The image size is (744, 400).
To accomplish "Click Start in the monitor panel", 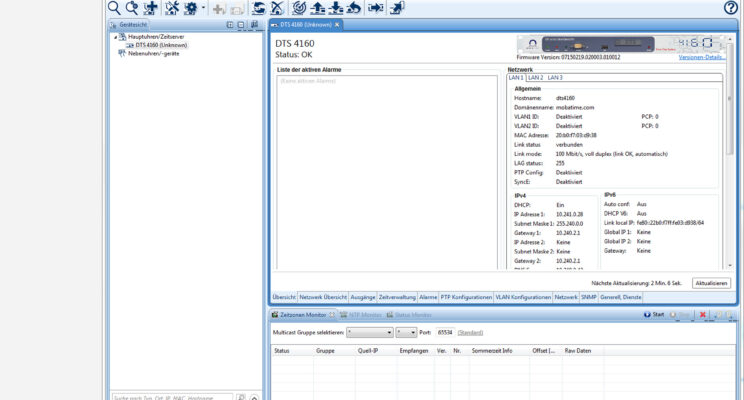I will pos(654,315).
